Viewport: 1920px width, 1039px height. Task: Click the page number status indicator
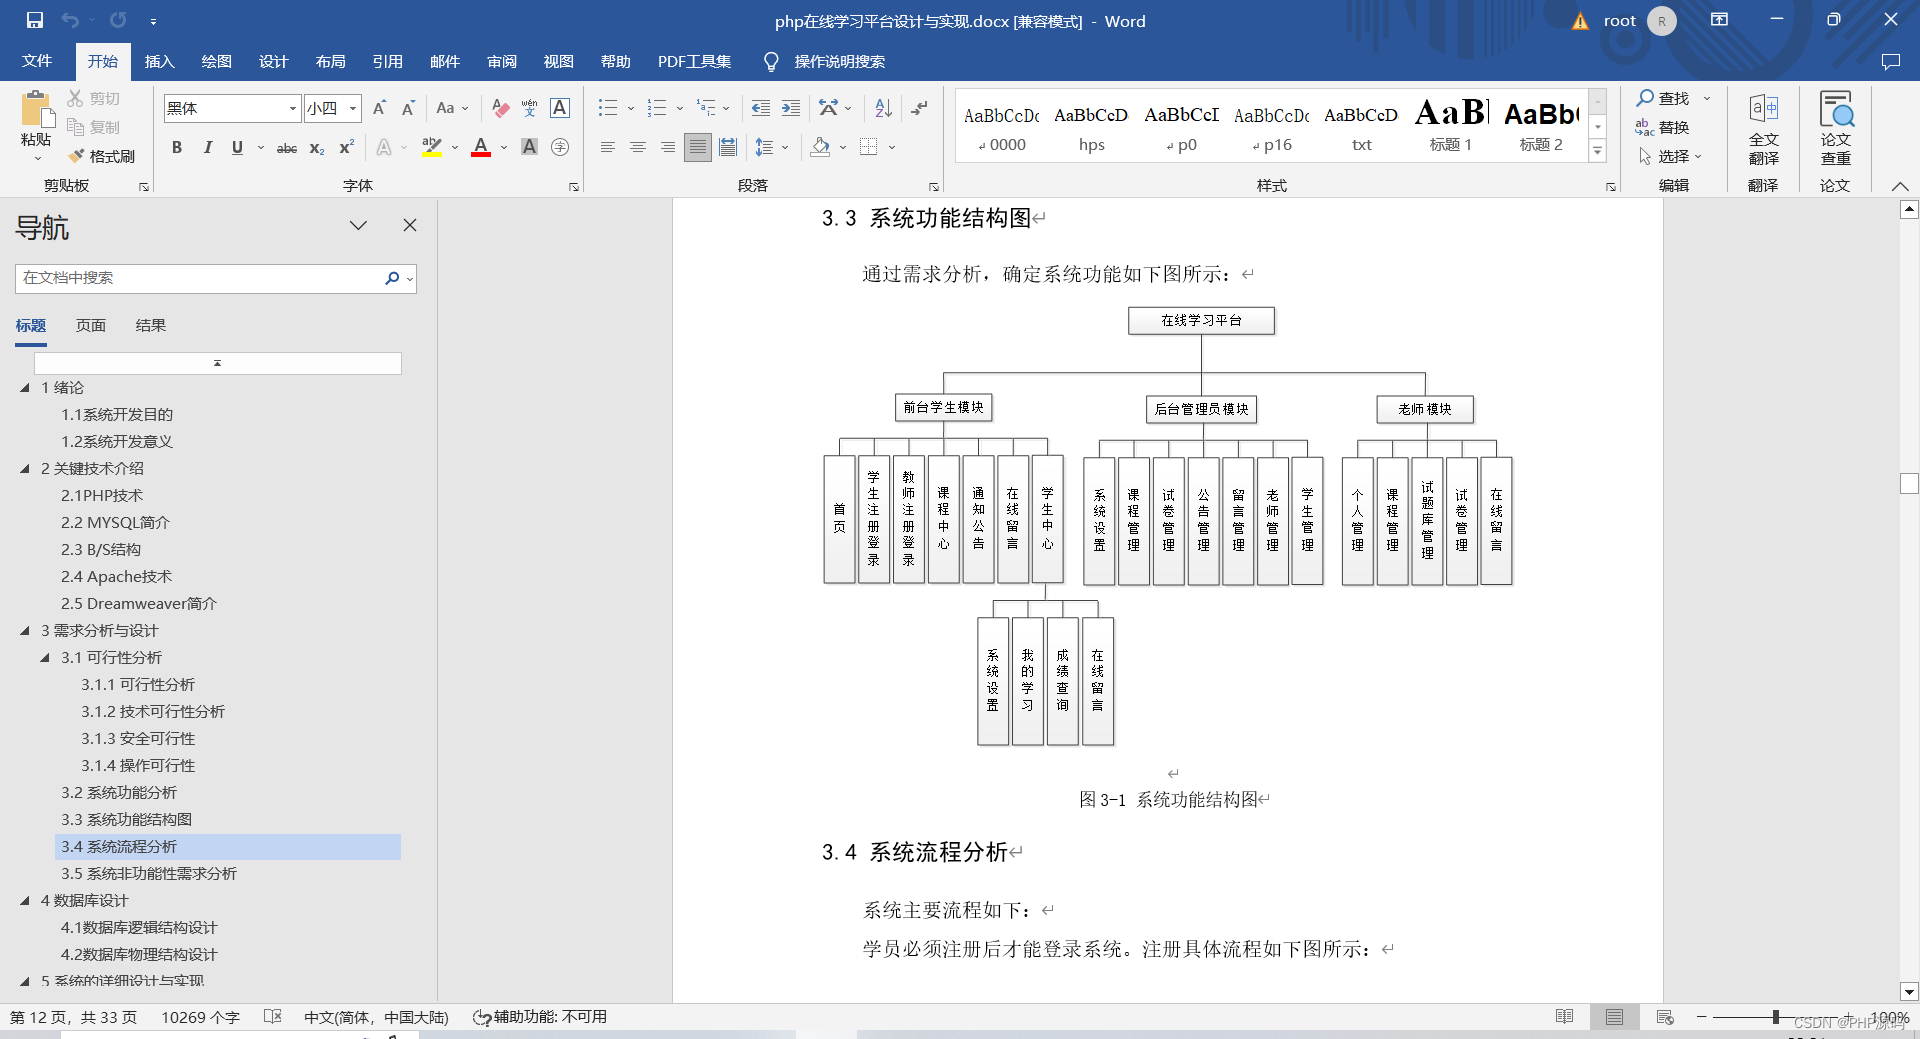[73, 1017]
